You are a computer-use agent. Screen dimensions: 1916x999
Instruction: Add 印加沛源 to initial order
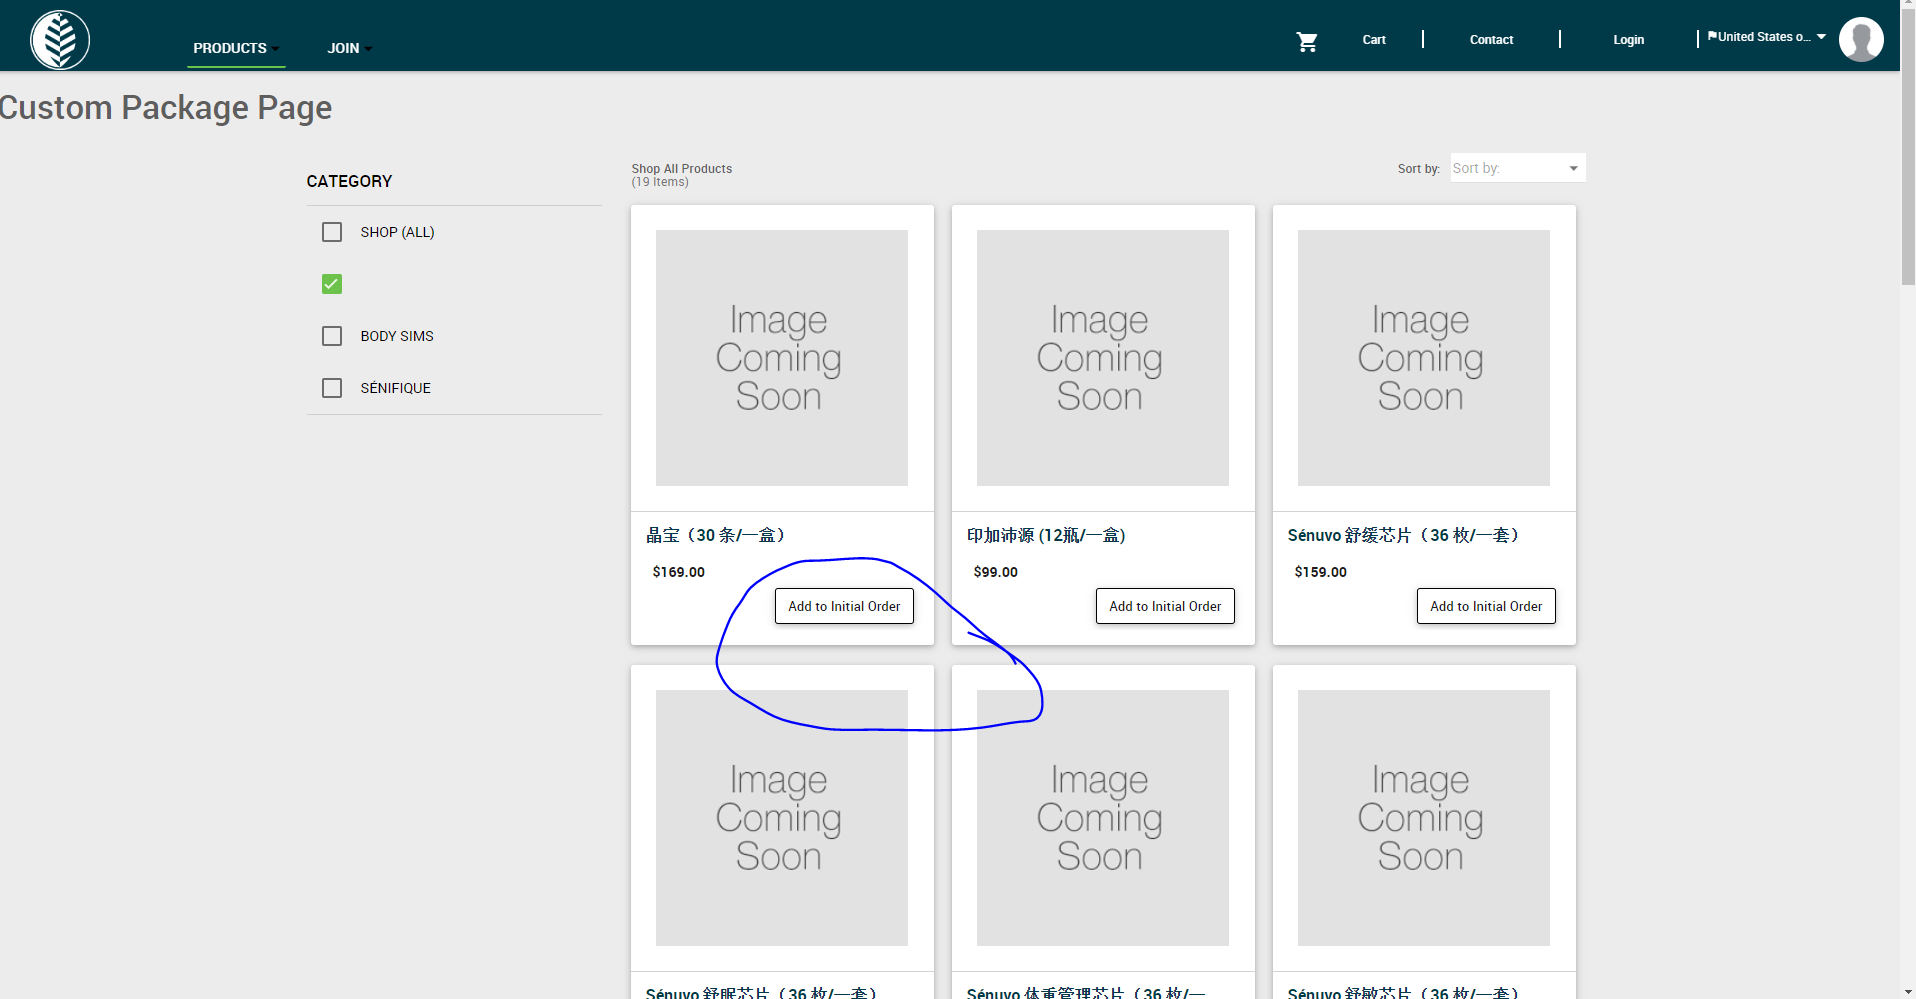pyautogui.click(x=1164, y=605)
